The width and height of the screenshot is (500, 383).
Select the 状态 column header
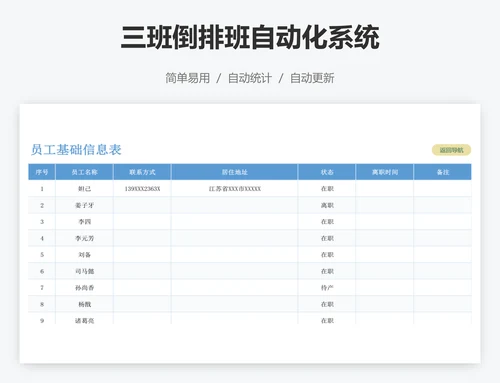pos(327,172)
